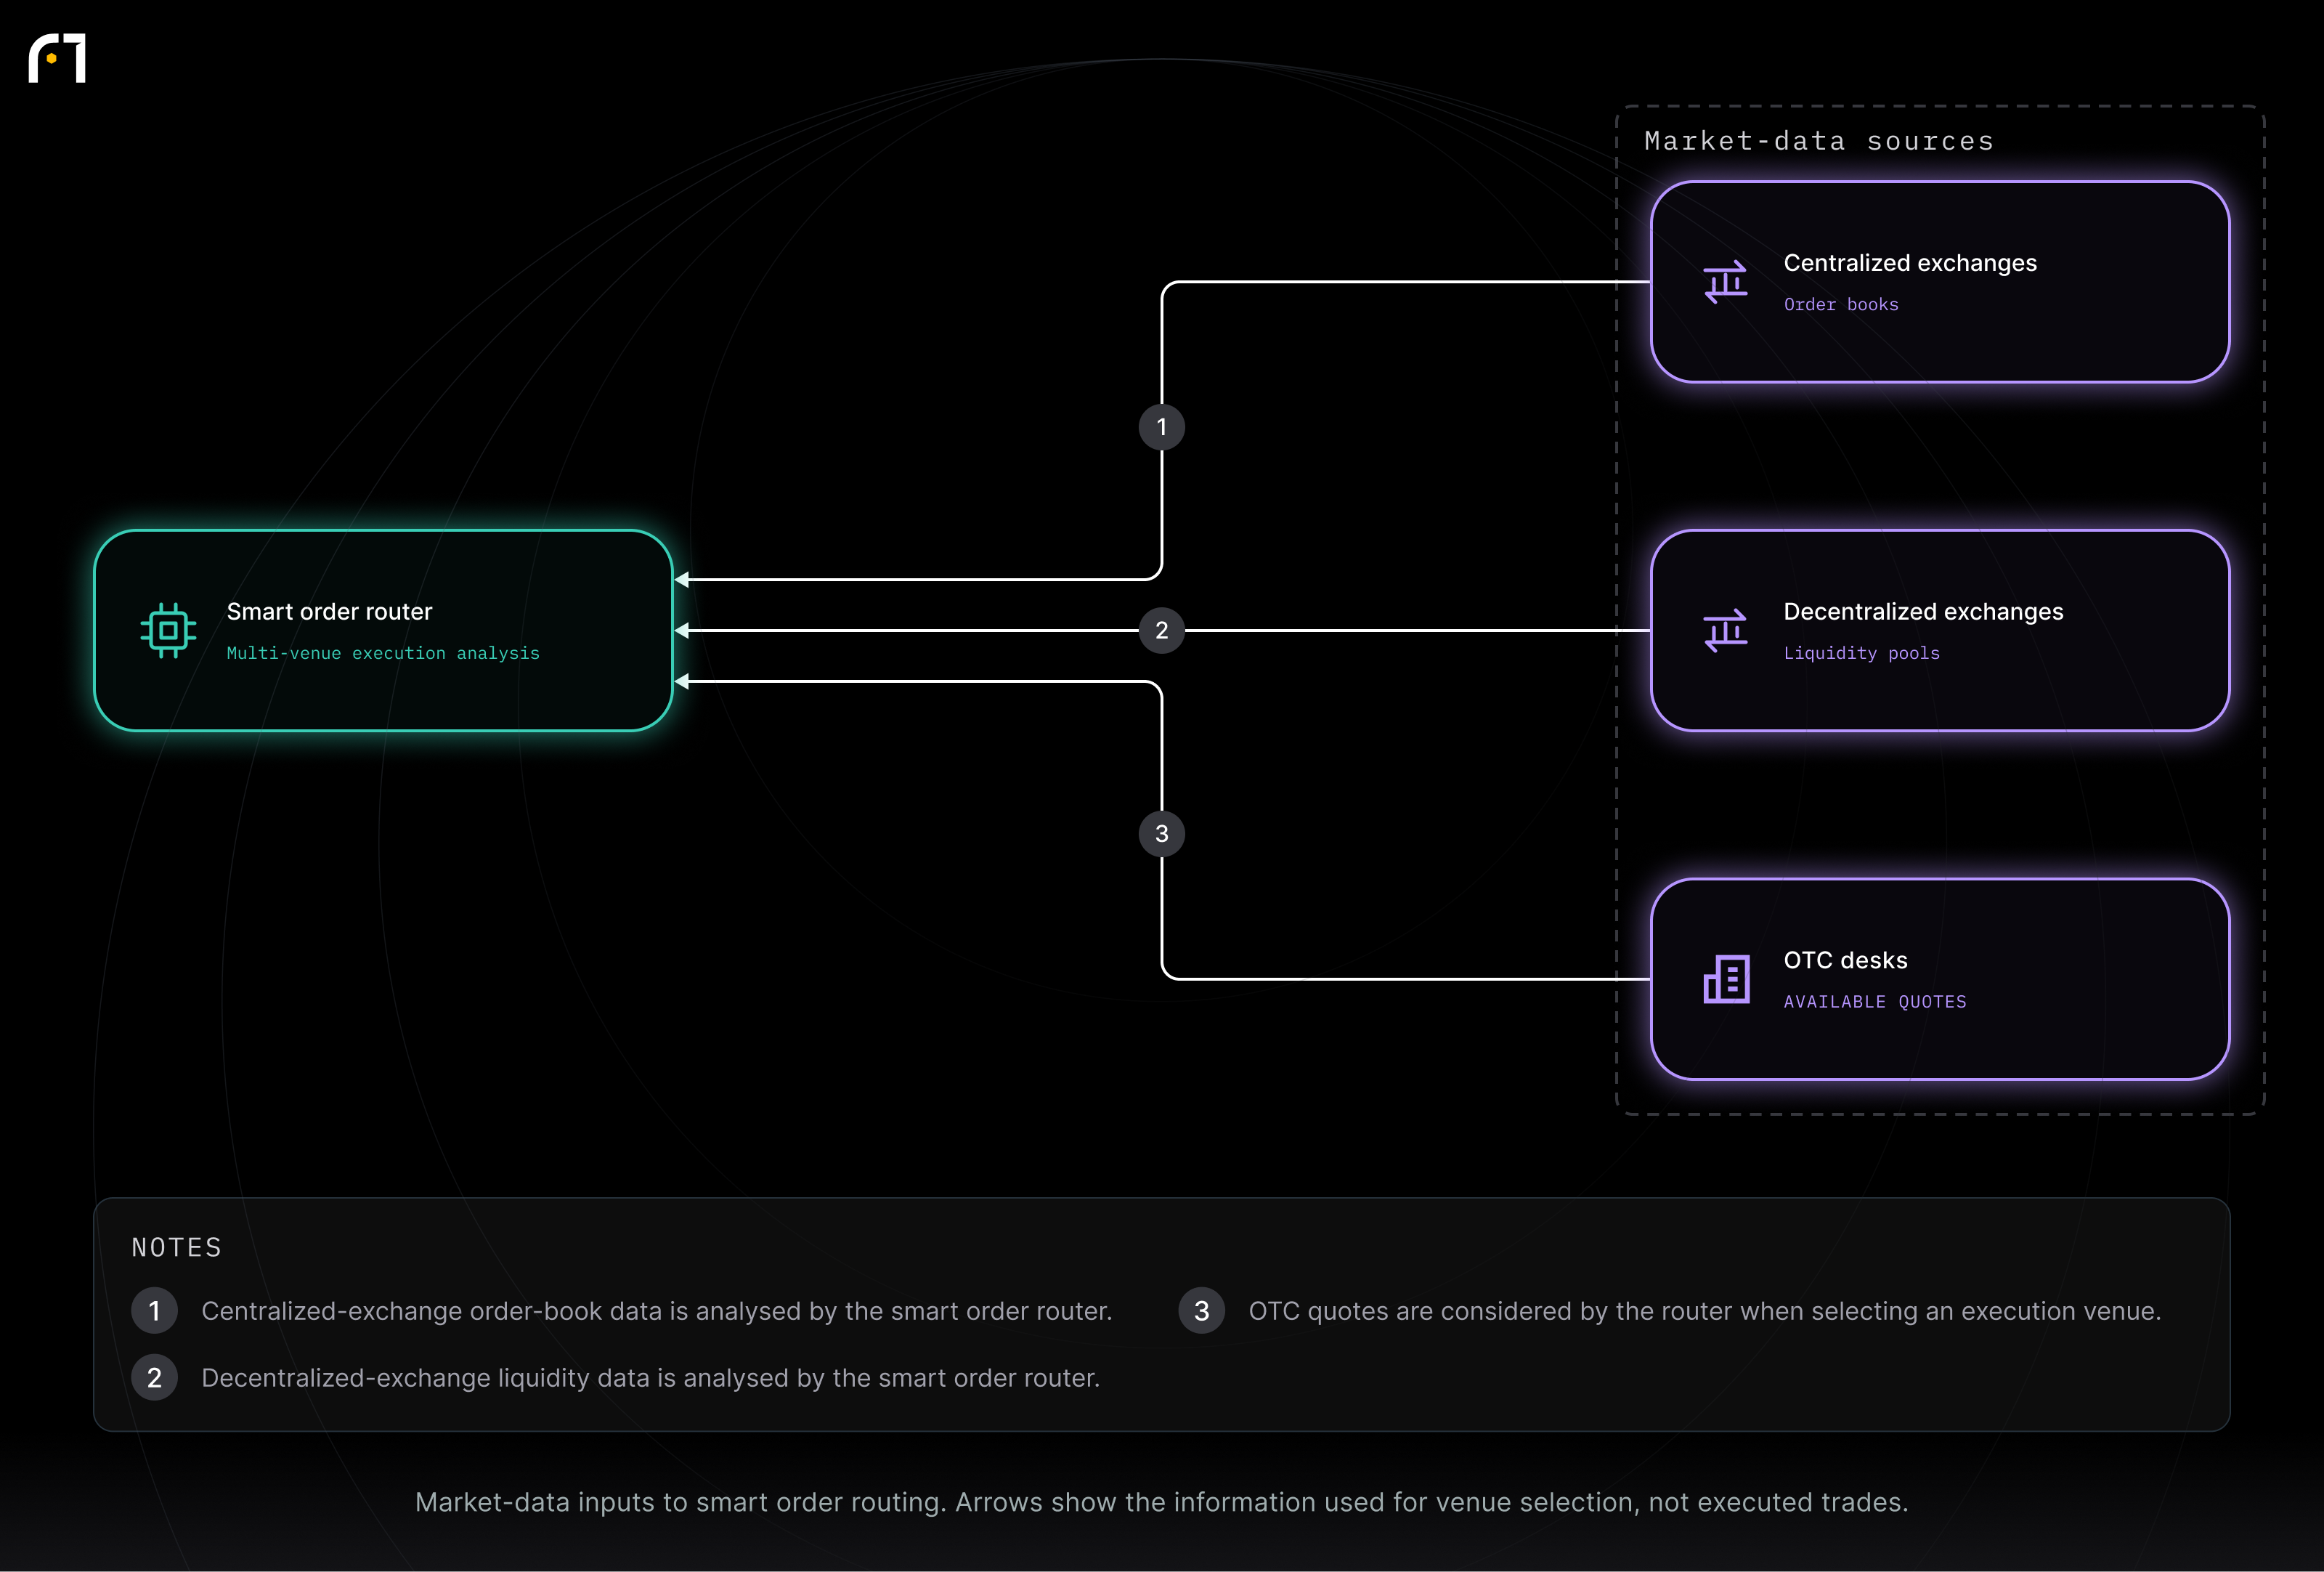
Task: Click note badge 1 in the Notes panel
Action: click(154, 1311)
